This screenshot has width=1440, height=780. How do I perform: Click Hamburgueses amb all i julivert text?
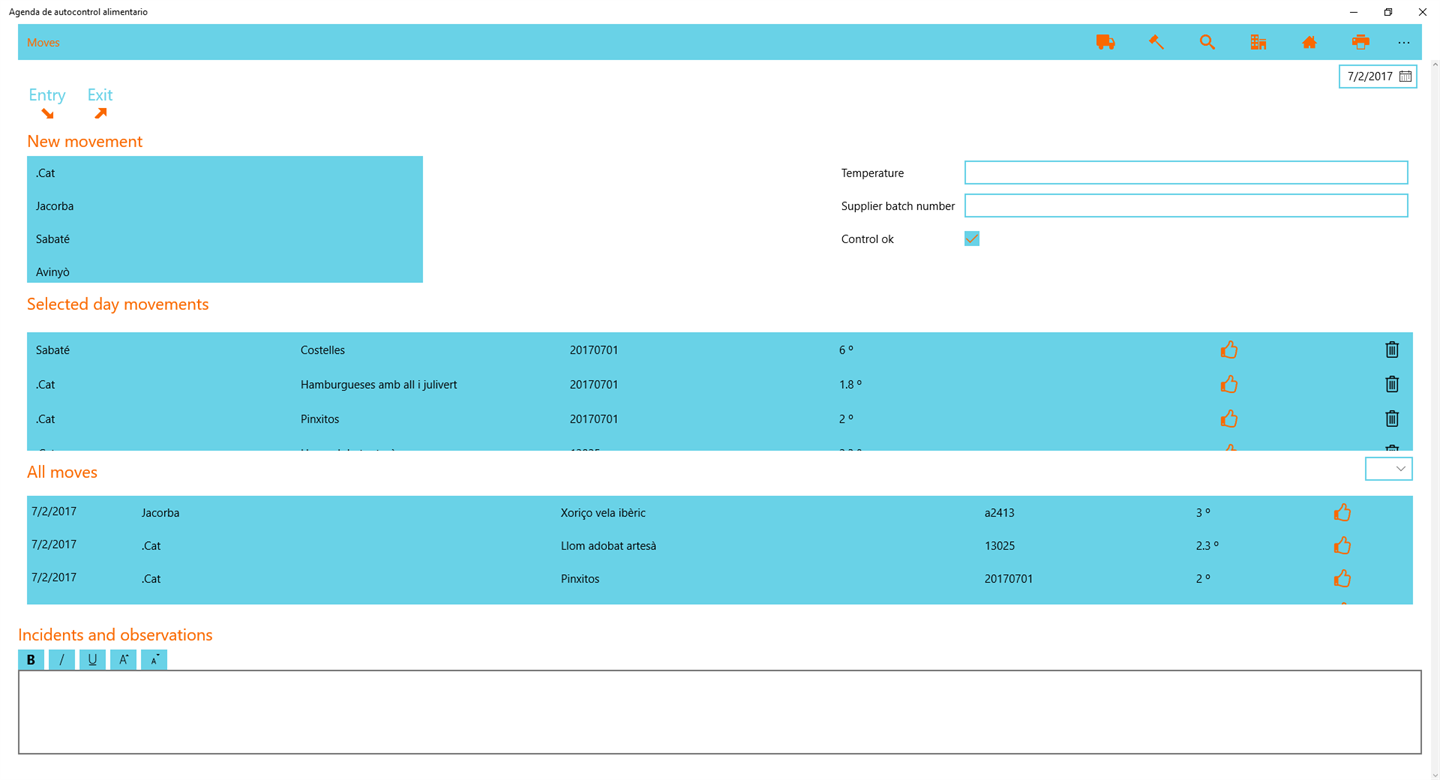click(x=379, y=384)
